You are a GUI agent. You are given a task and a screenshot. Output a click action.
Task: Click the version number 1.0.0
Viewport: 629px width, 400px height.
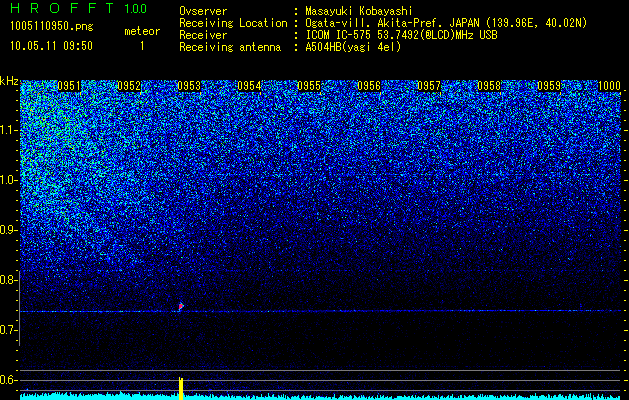point(136,9)
